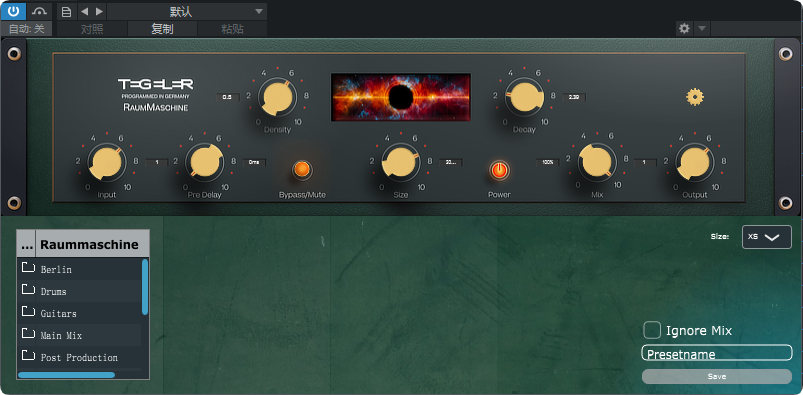
Task: Go to next preset with right arrow
Action: (99, 11)
